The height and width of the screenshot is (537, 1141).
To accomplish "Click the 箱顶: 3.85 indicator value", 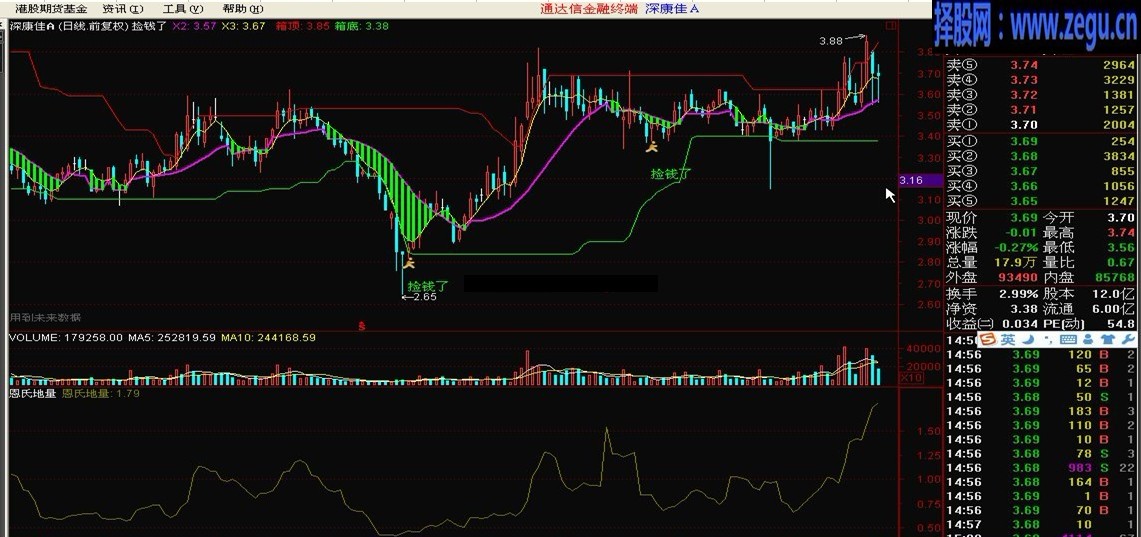I will tap(302, 26).
